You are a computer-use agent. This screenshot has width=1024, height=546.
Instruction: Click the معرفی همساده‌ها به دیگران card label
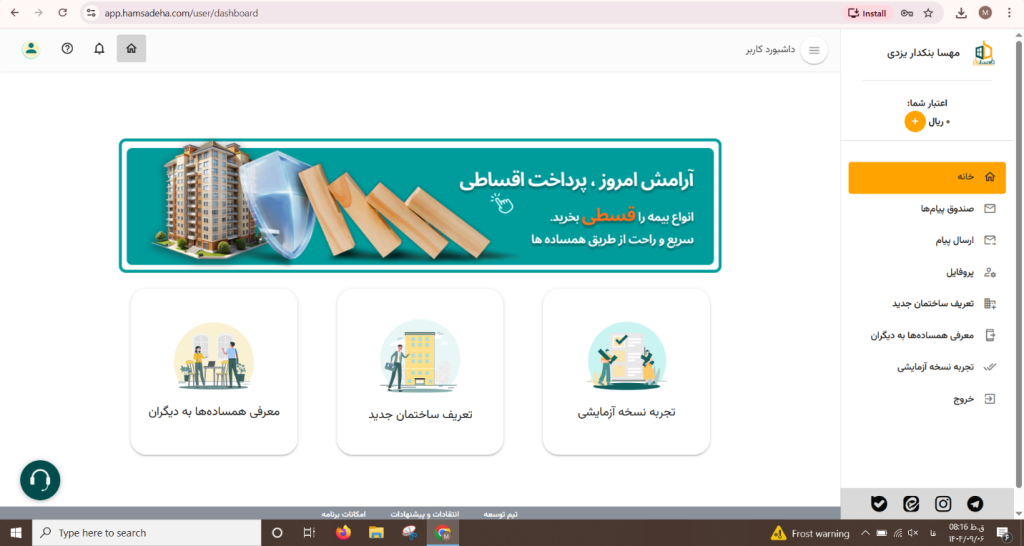[x=214, y=412]
